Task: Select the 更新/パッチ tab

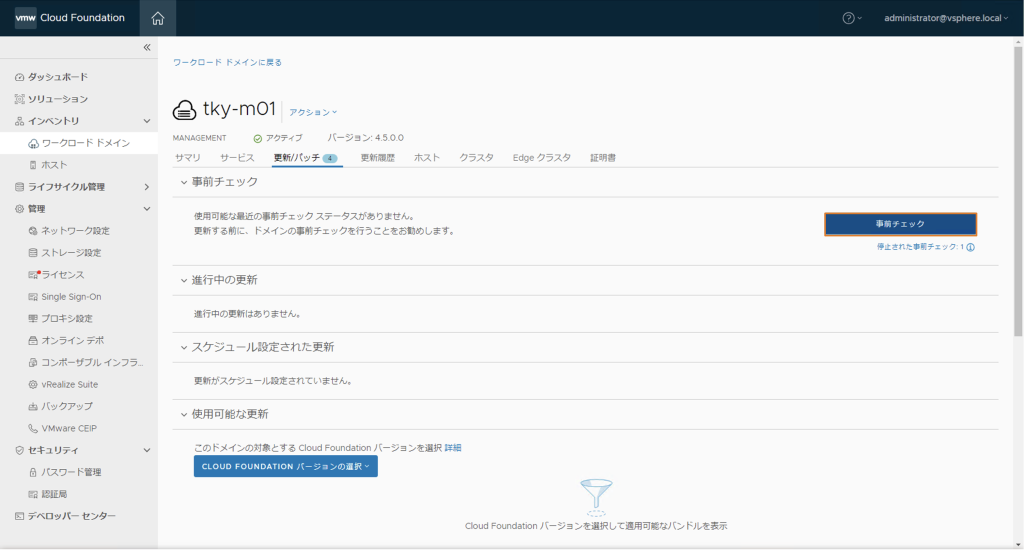Action: click(x=307, y=158)
